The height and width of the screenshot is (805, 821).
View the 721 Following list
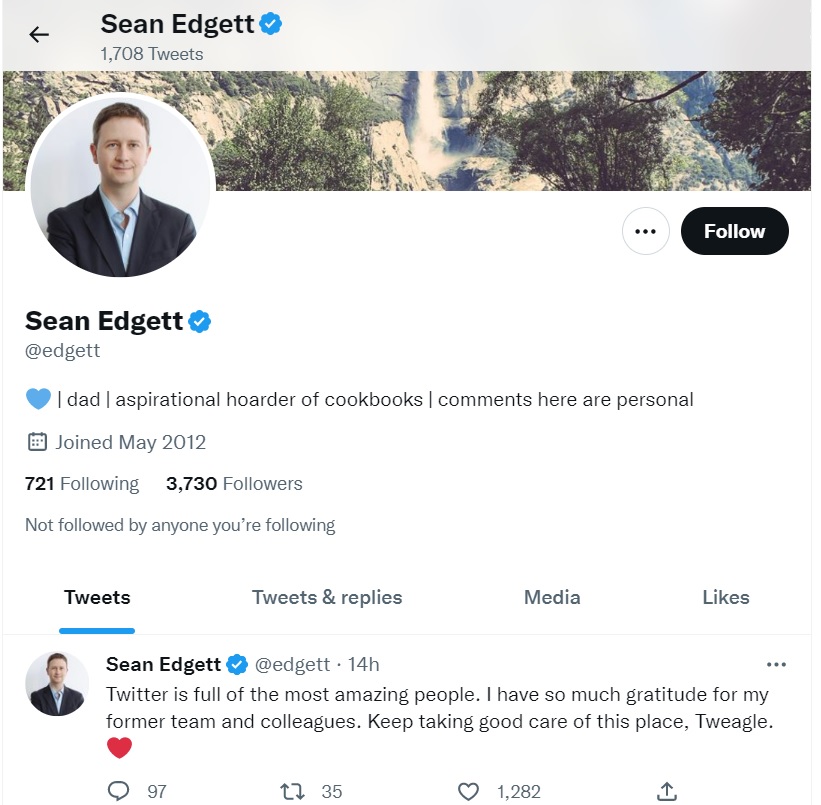[x=82, y=484]
